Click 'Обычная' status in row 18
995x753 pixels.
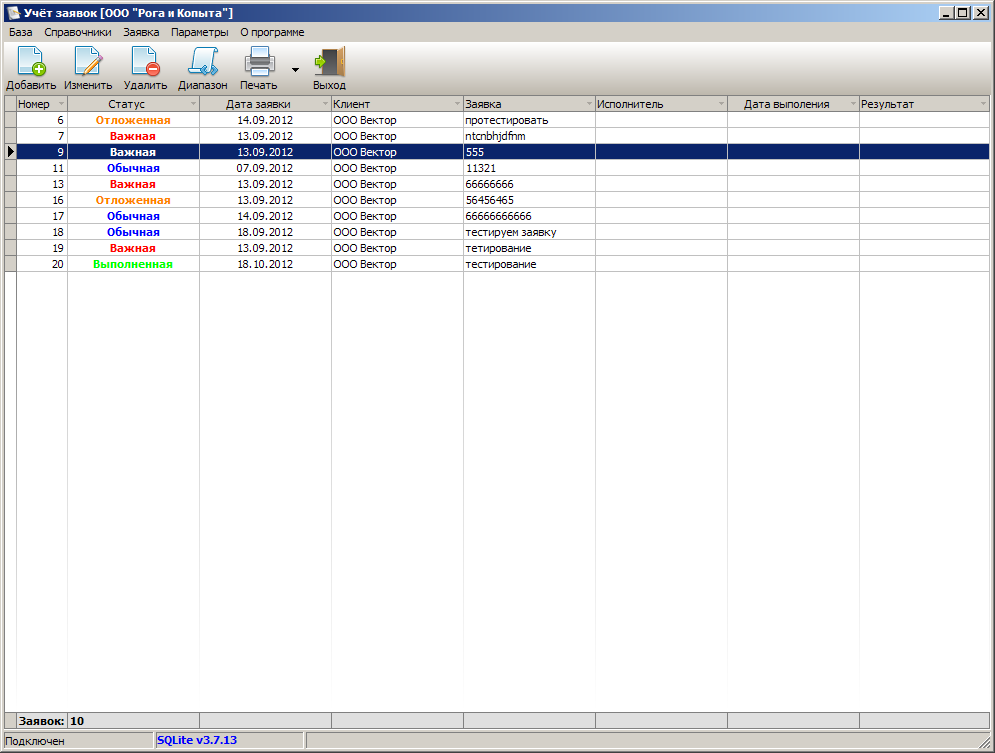coord(133,232)
